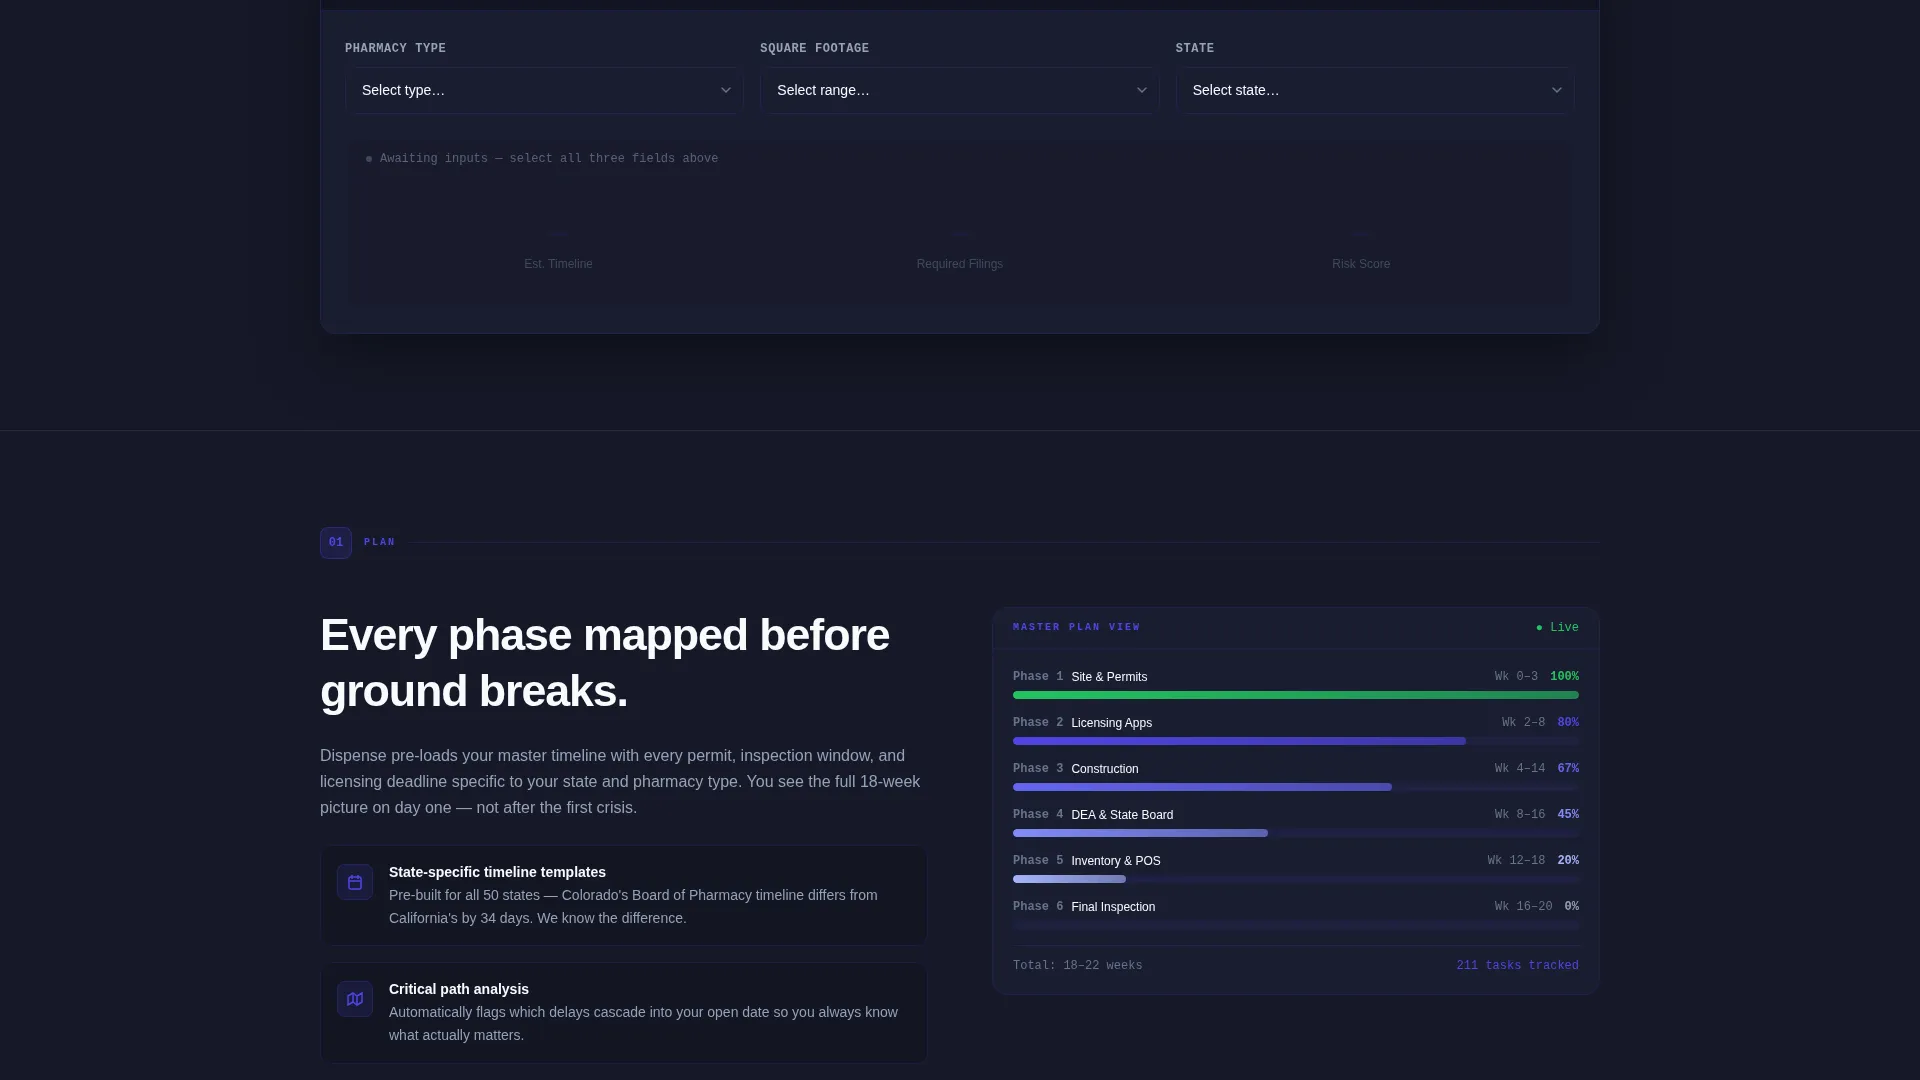Click the '211 tasks tracked' text
Image resolution: width=1920 pixels, height=1080 pixels.
(1517, 966)
